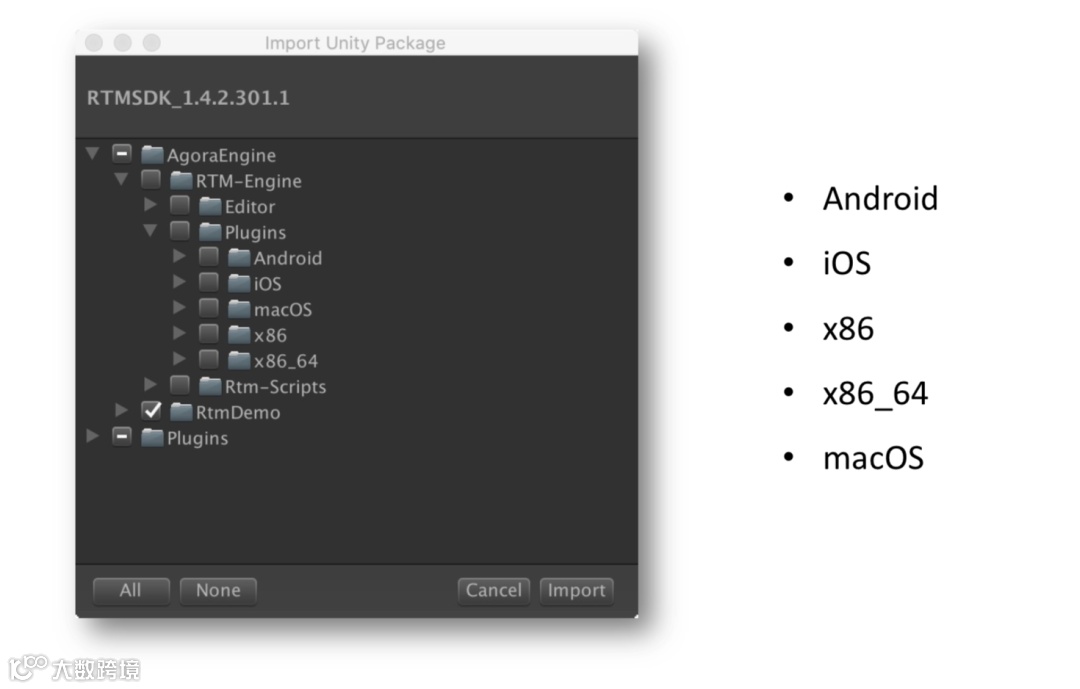Uncheck the RtmDemo checkbox
Screen dimensions: 1080x689
click(x=152, y=411)
